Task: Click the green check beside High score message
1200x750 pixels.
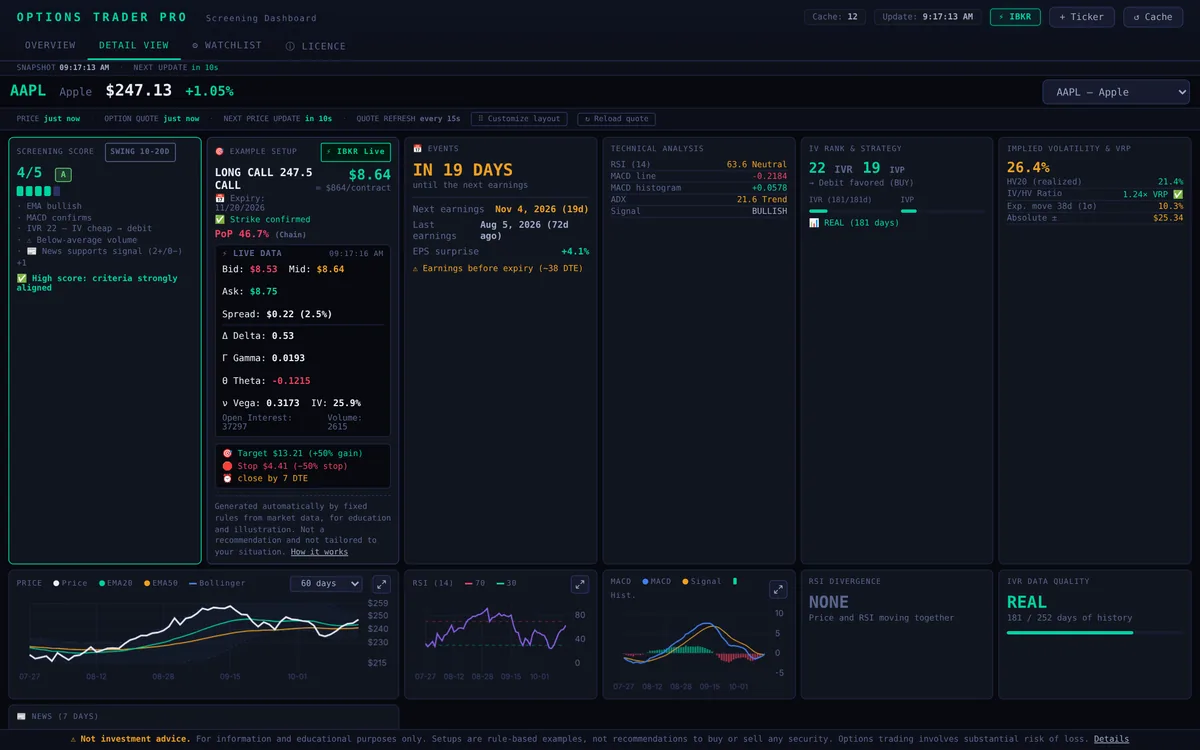Action: click(22, 278)
